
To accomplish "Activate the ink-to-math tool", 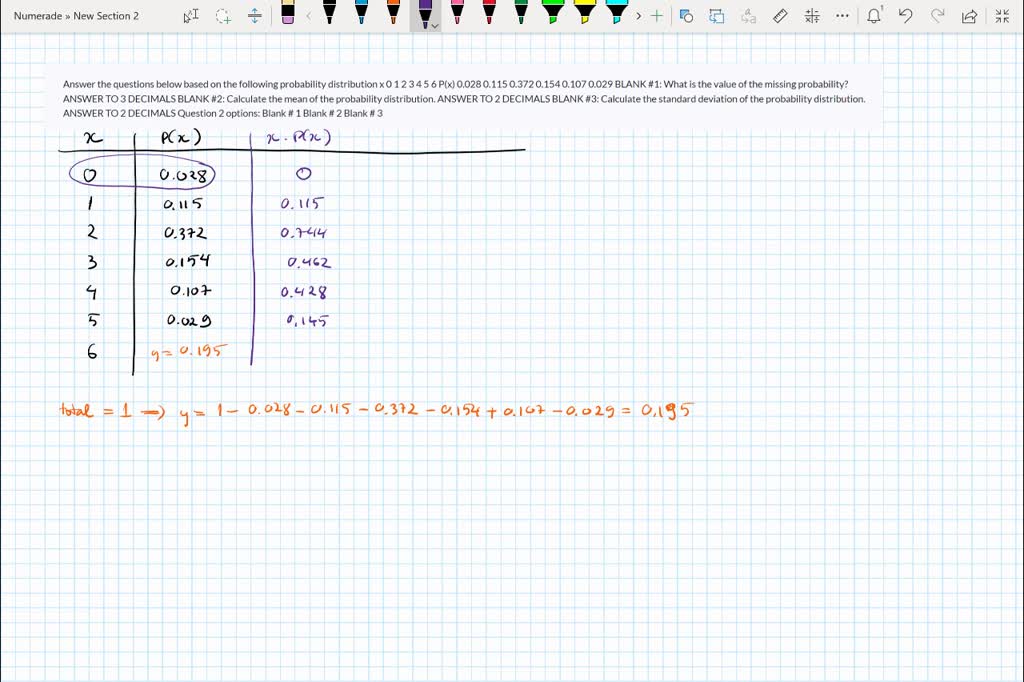I will click(812, 15).
